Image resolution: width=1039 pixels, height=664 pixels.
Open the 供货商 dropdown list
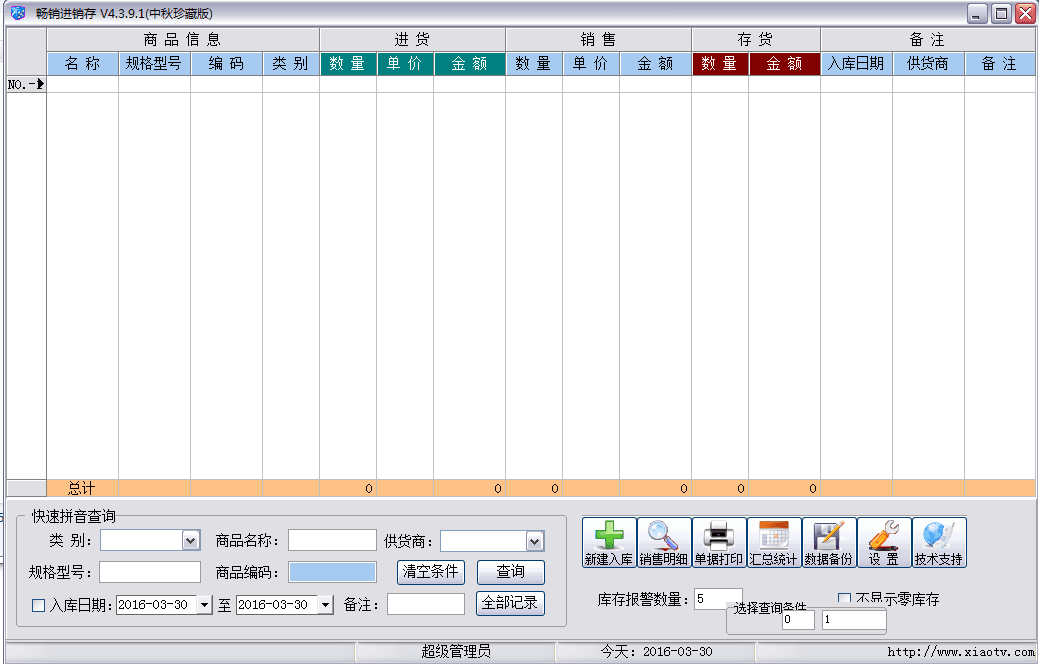(535, 541)
